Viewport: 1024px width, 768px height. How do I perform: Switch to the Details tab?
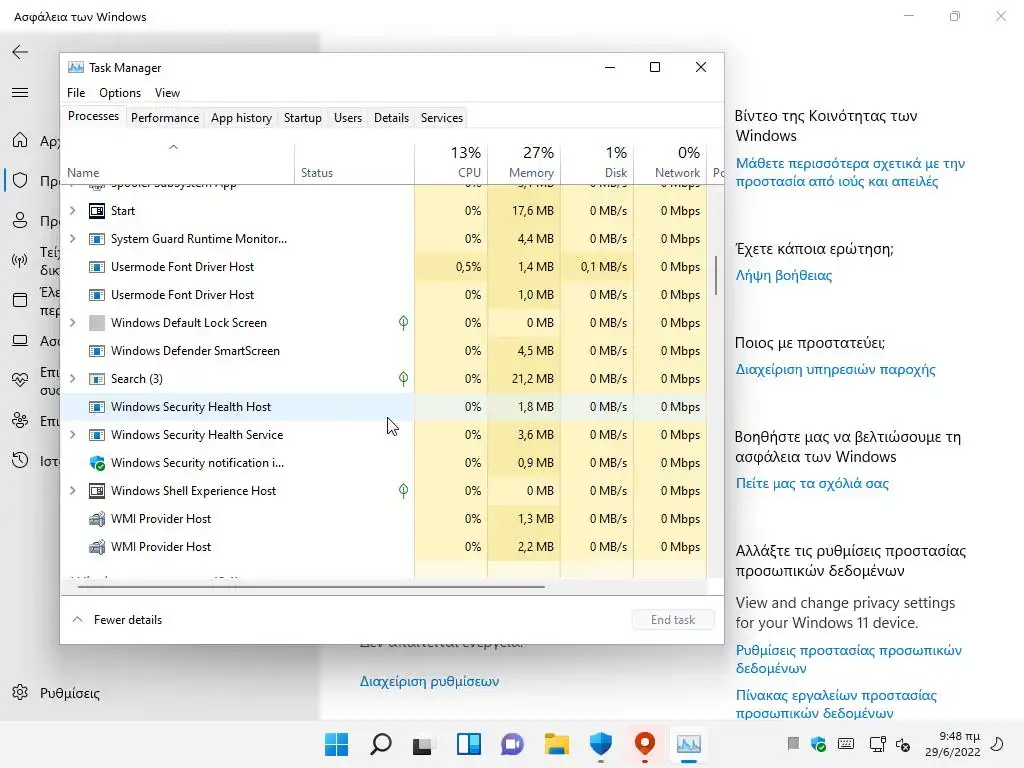[x=391, y=118]
